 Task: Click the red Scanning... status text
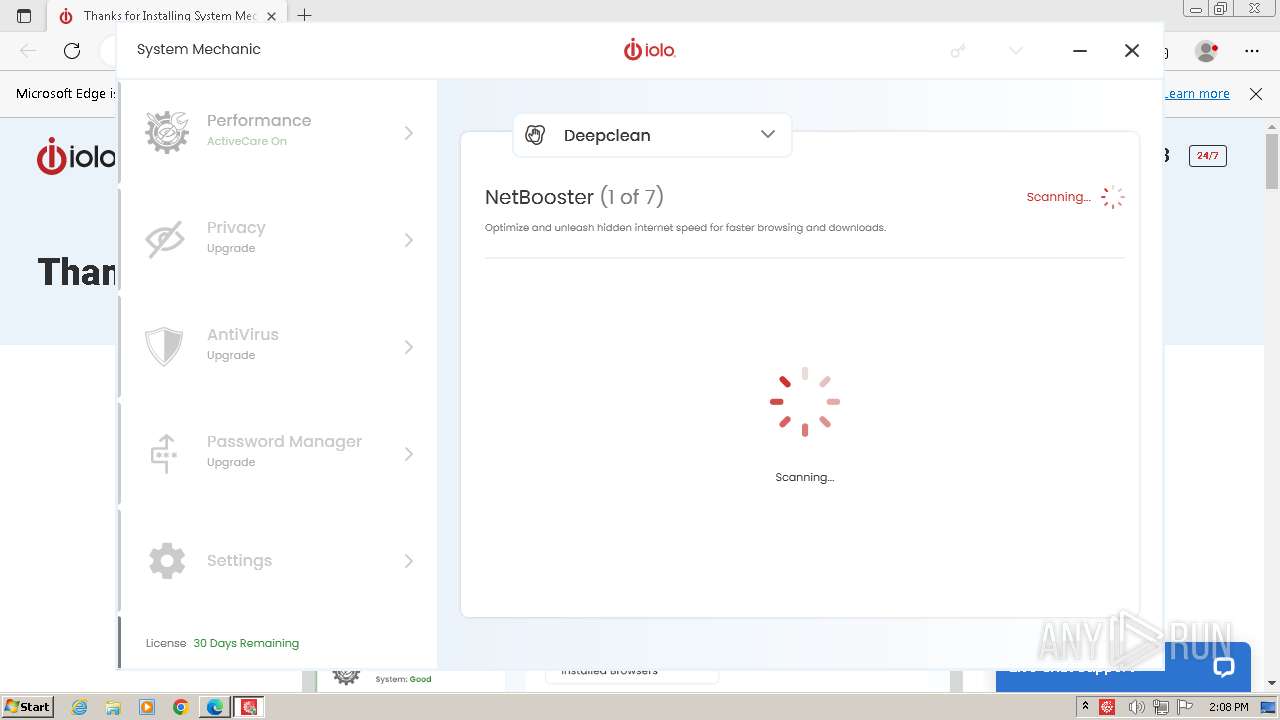[1058, 197]
